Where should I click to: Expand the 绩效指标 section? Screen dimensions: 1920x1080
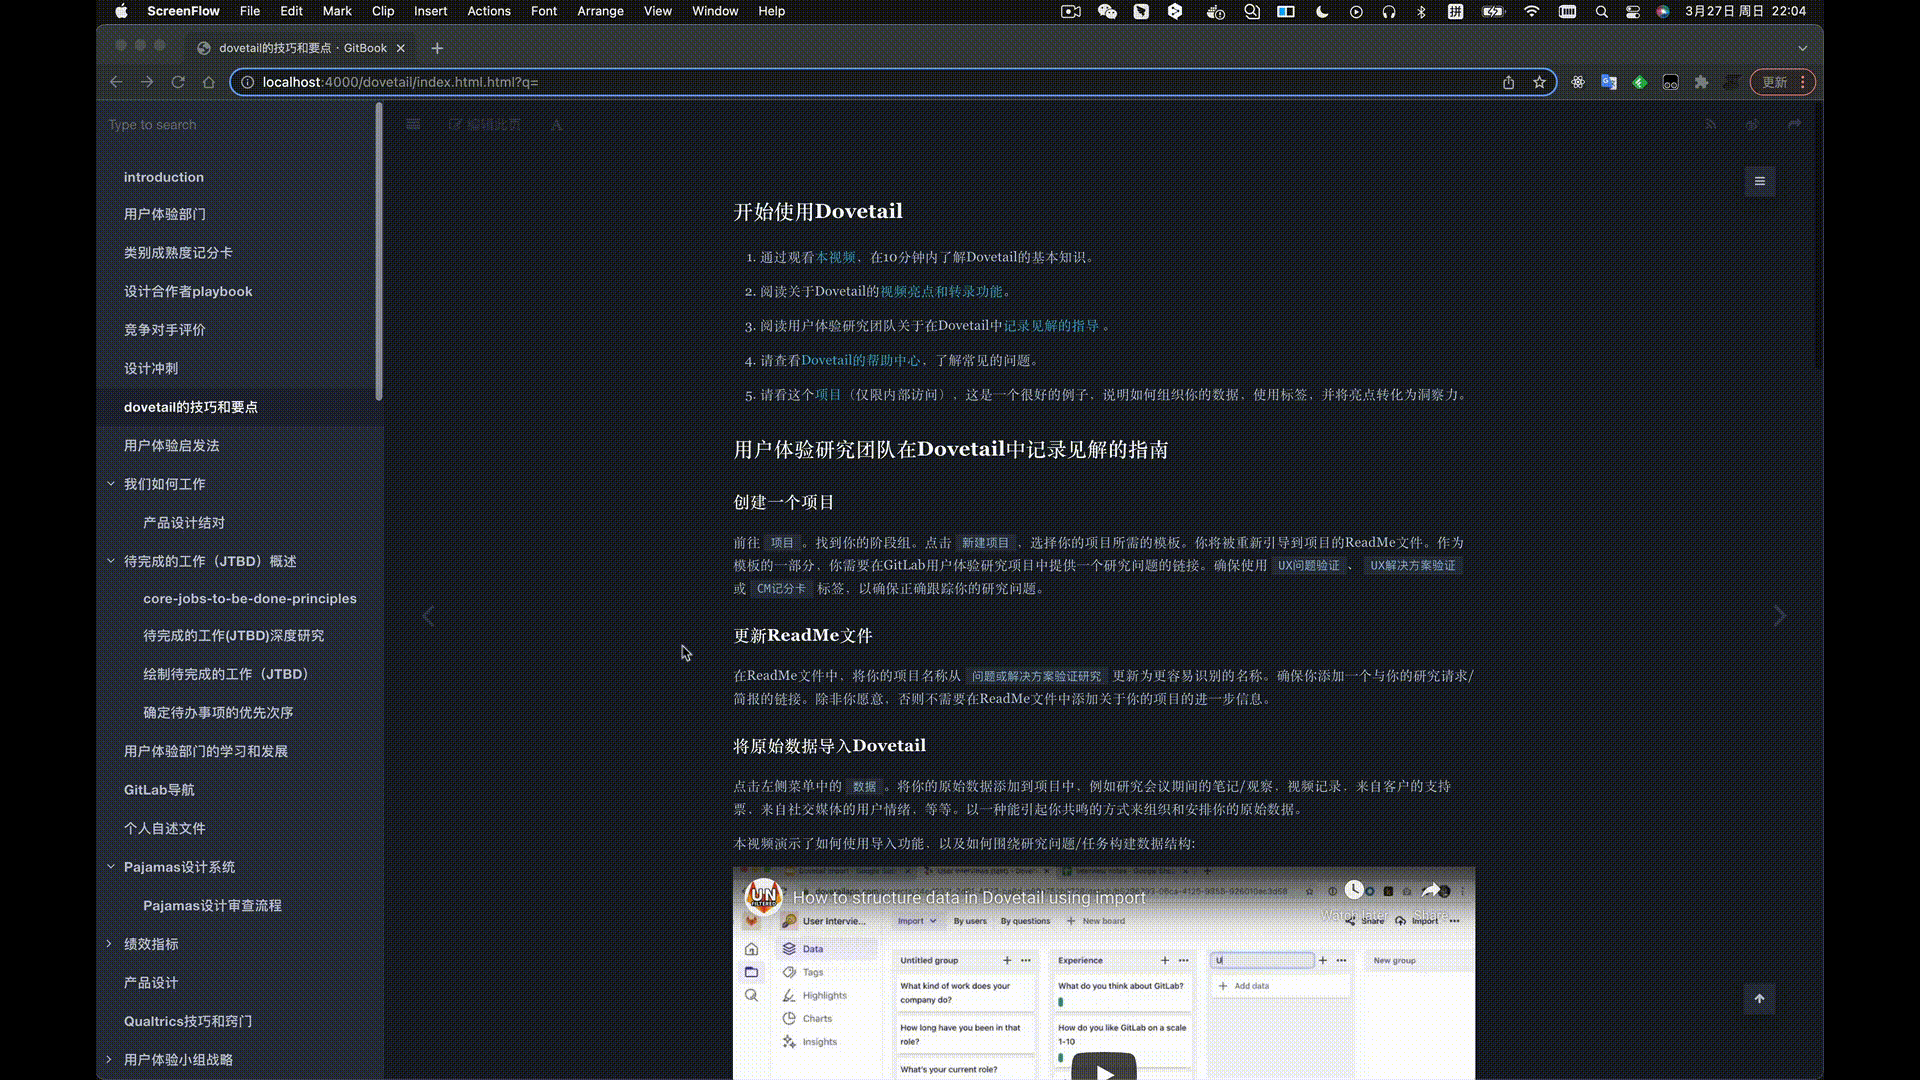(x=110, y=944)
